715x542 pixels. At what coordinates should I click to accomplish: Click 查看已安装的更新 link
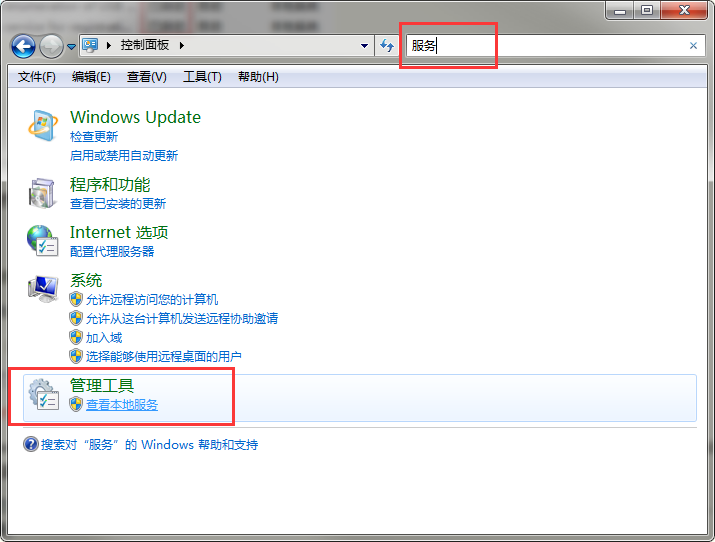(118, 204)
